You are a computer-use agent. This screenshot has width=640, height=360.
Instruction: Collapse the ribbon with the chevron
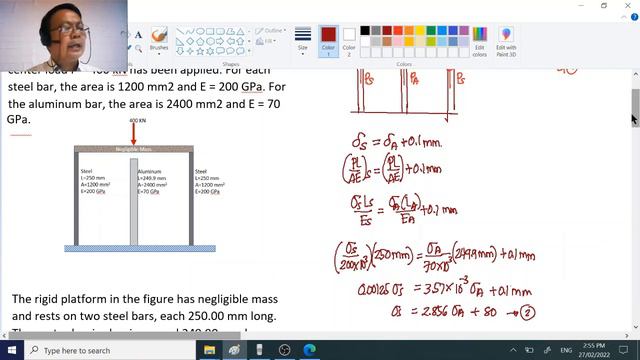[x=624, y=17]
